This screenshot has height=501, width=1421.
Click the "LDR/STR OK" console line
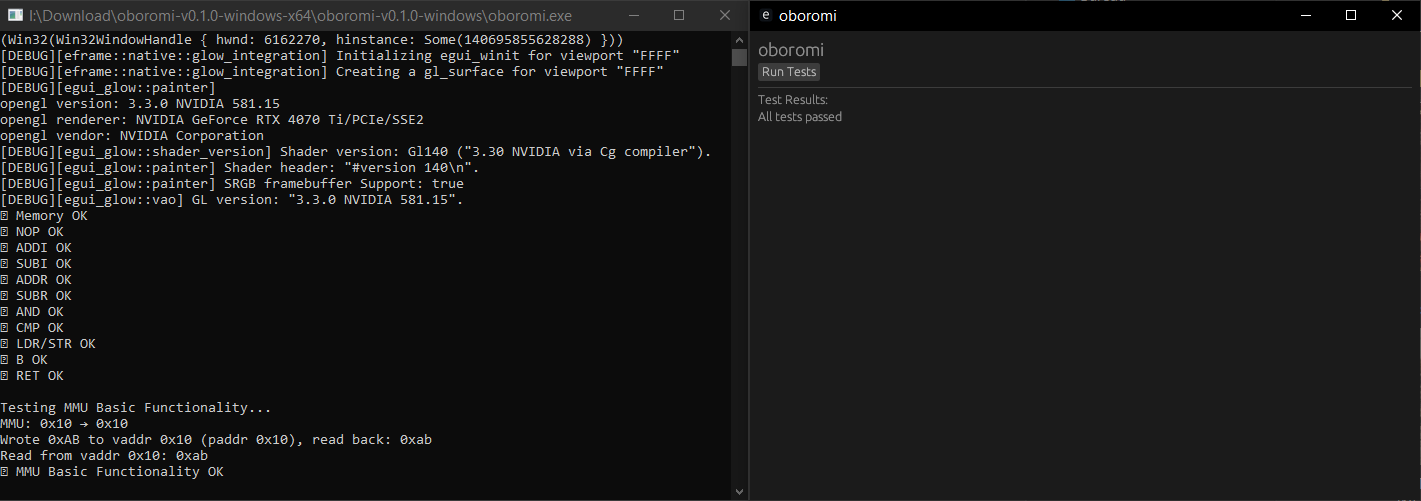pyautogui.click(x=55, y=344)
